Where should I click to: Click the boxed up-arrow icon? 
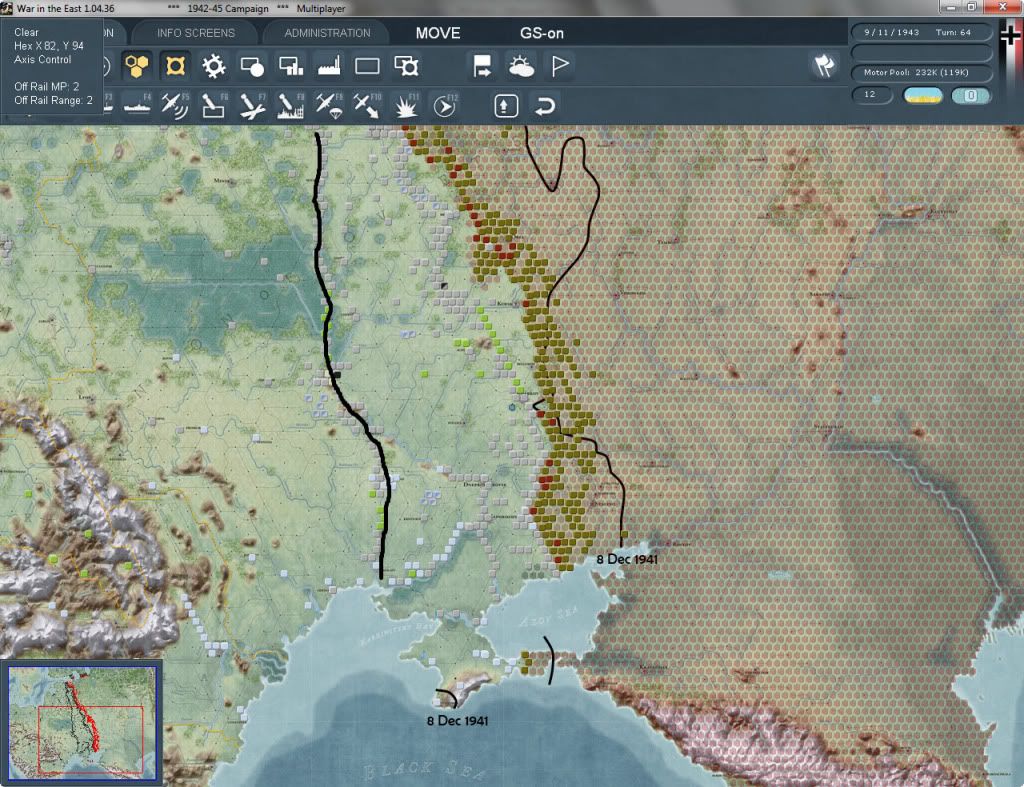click(x=506, y=106)
